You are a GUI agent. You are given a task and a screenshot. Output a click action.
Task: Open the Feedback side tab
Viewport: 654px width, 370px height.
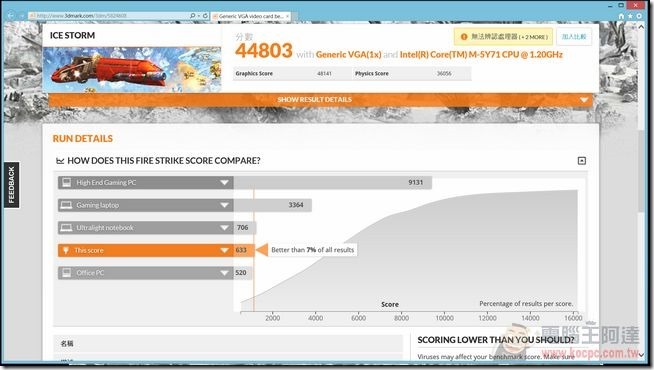click(x=12, y=185)
